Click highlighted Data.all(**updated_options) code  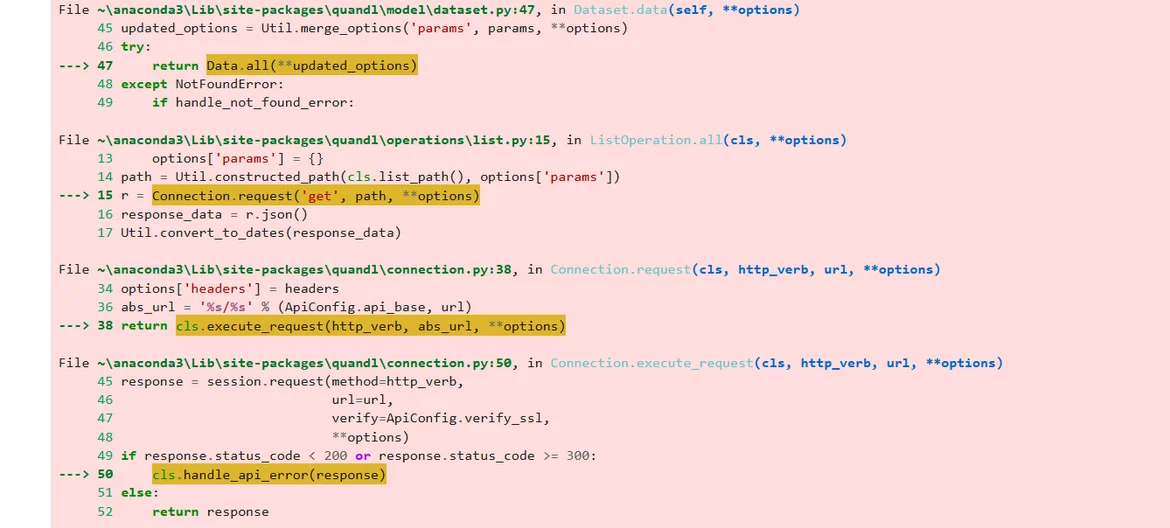[x=312, y=66]
